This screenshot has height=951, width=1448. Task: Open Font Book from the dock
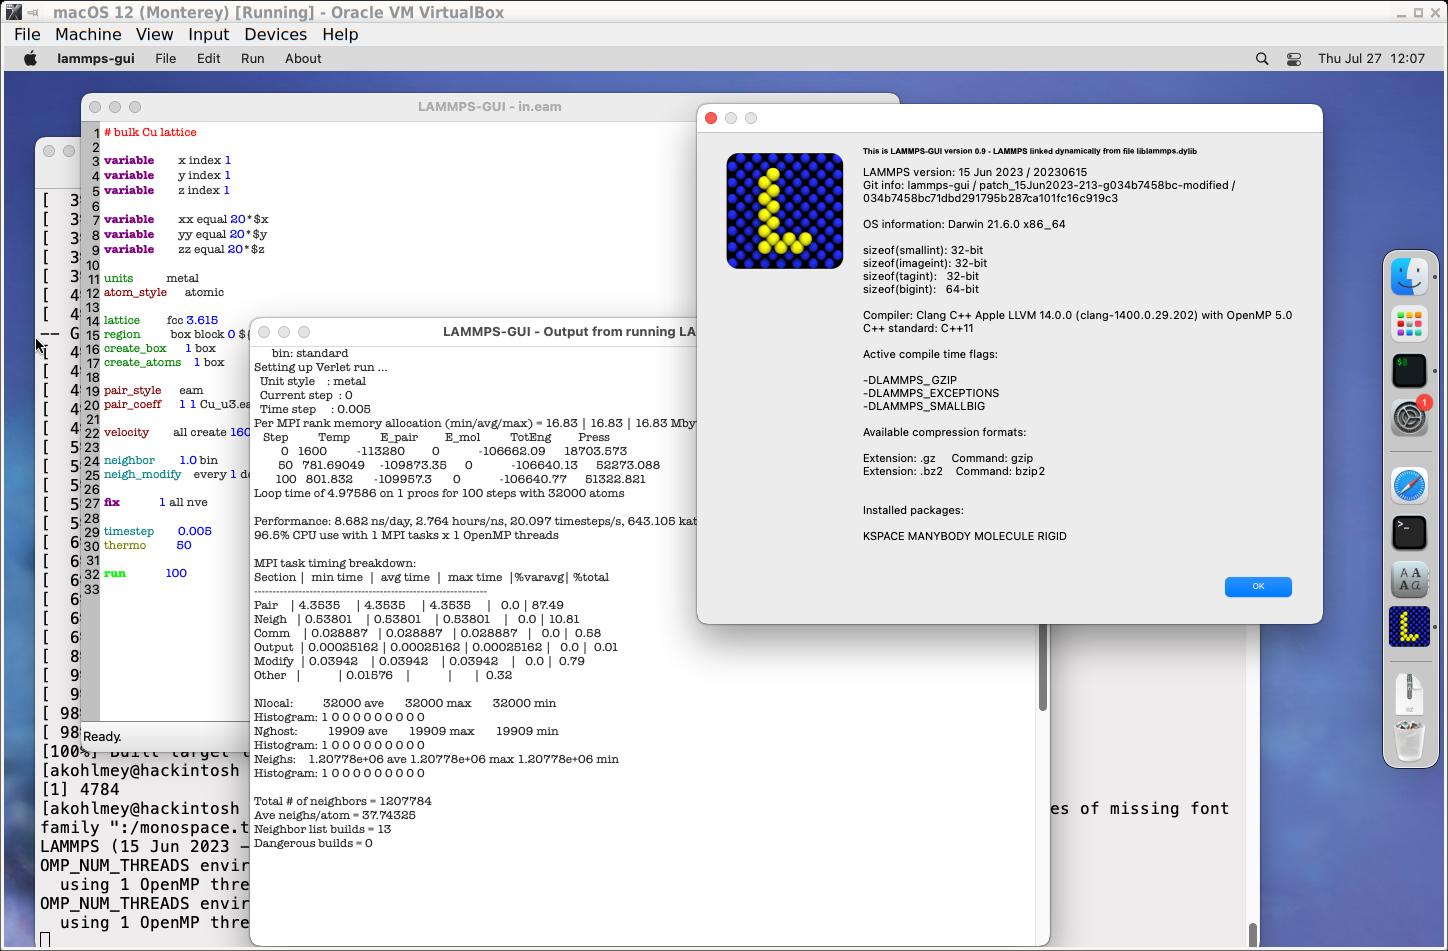pyautogui.click(x=1409, y=579)
